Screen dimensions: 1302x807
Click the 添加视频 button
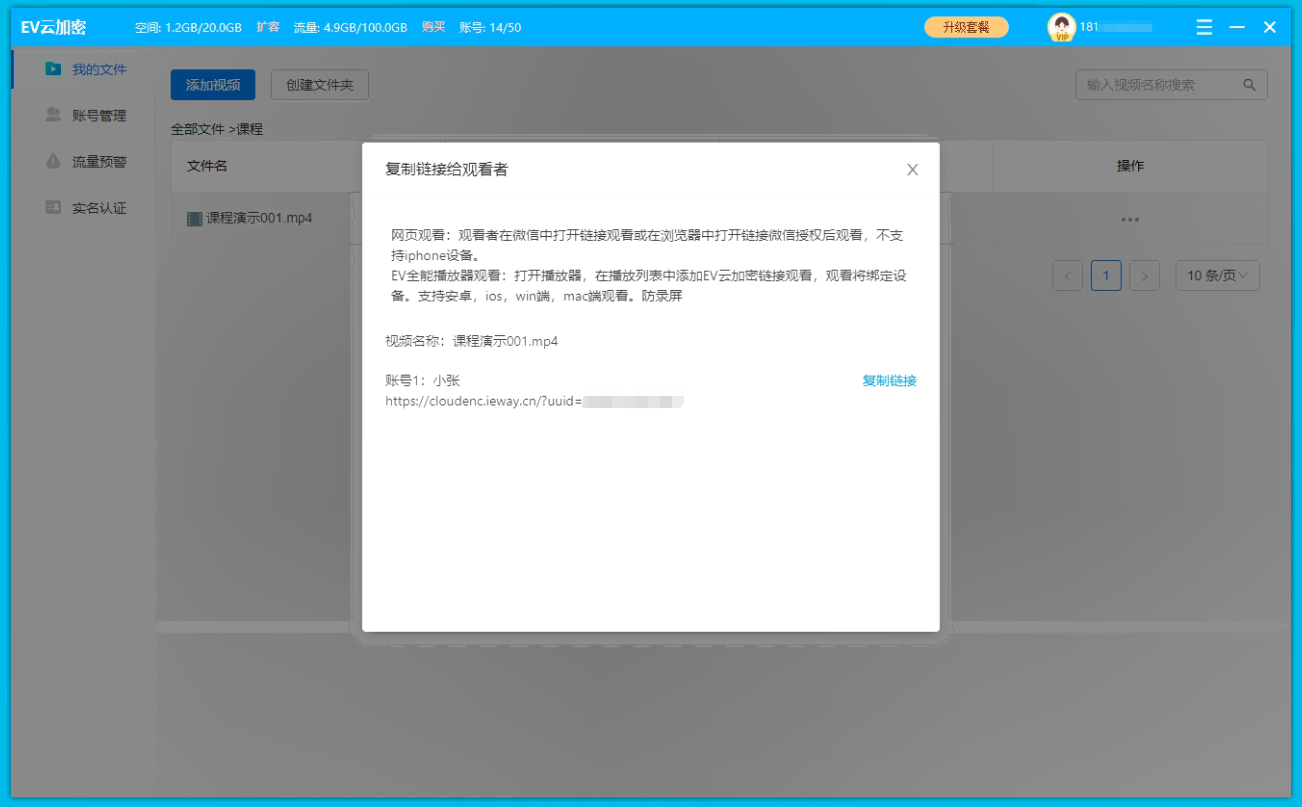pyautogui.click(x=213, y=85)
